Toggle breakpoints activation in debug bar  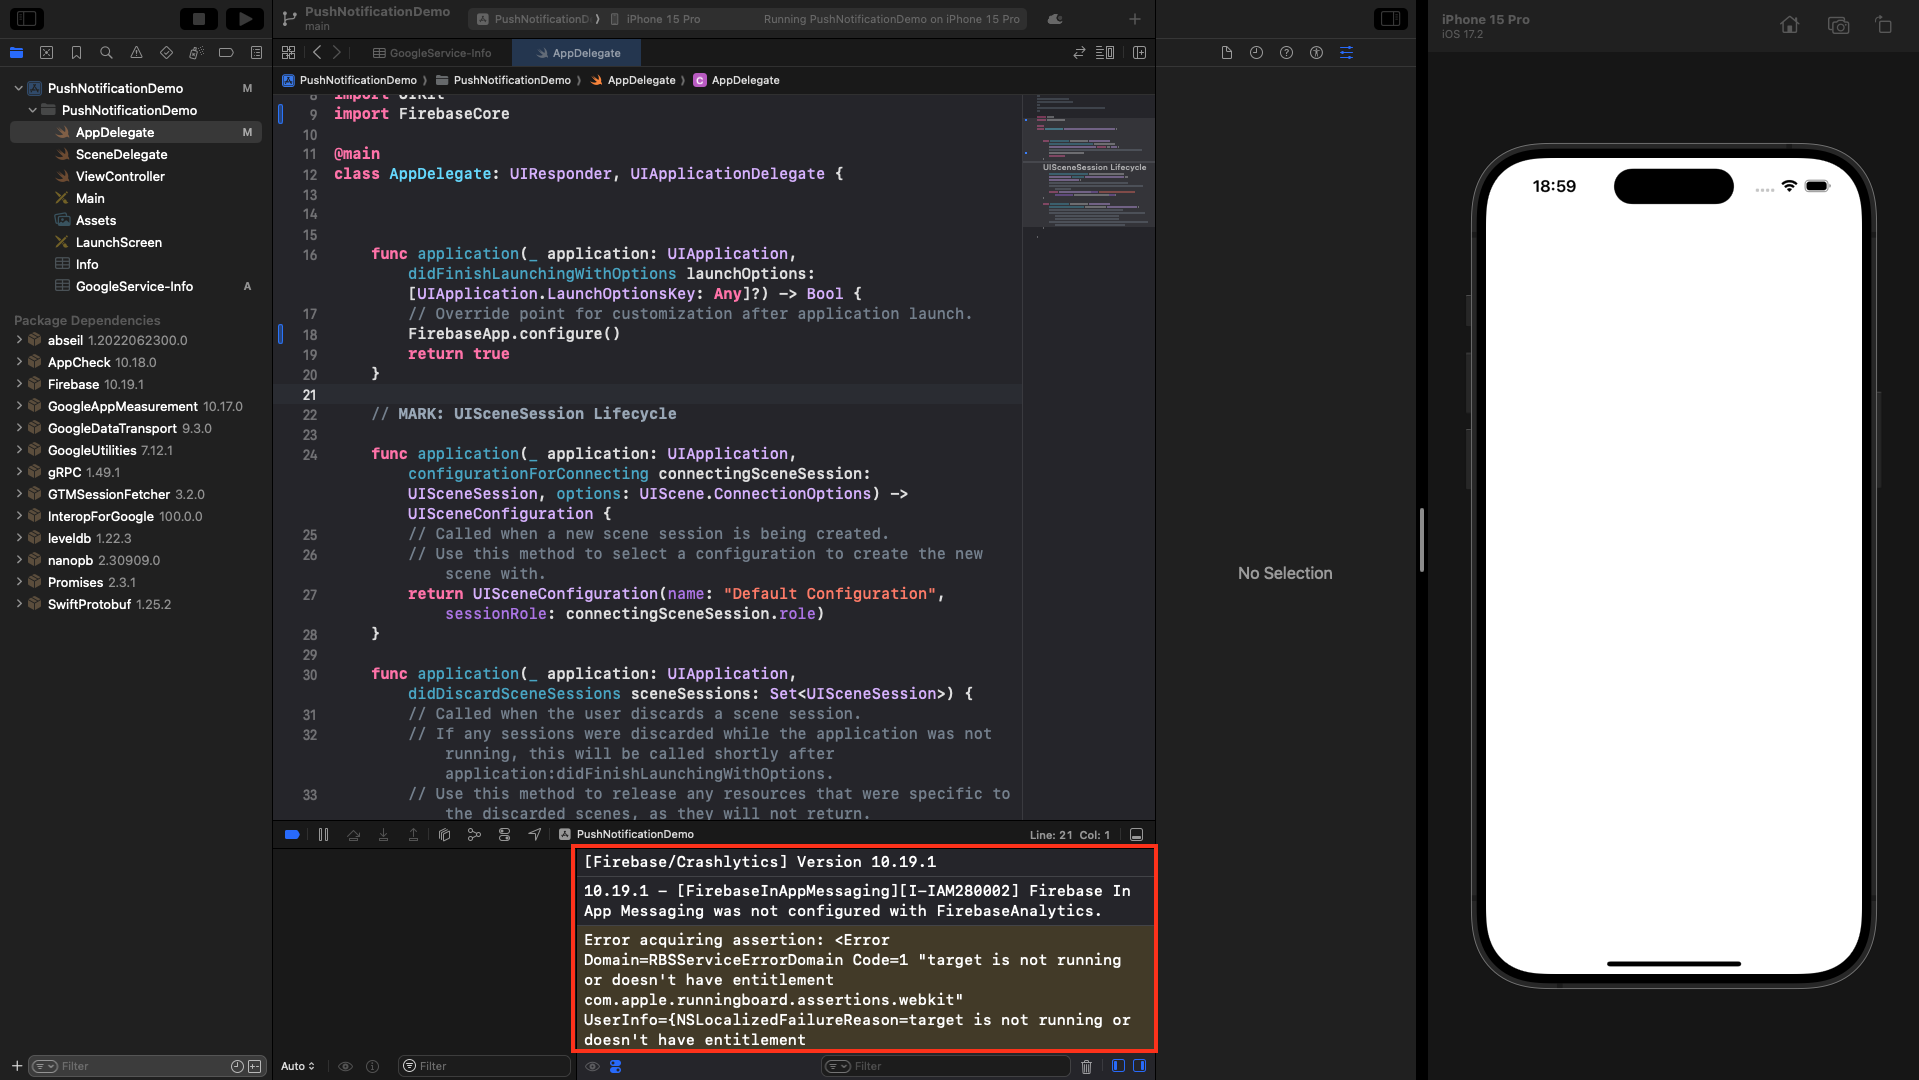pos(292,834)
